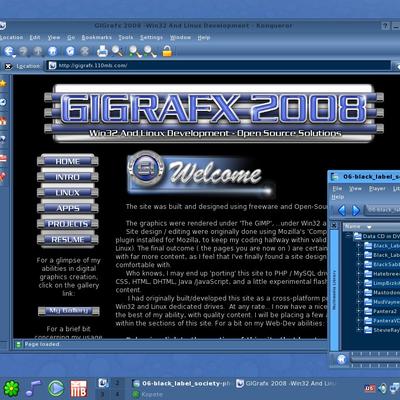Click the green flower ICQ taskbar icon
This screenshot has height=400, width=400.
[11, 388]
